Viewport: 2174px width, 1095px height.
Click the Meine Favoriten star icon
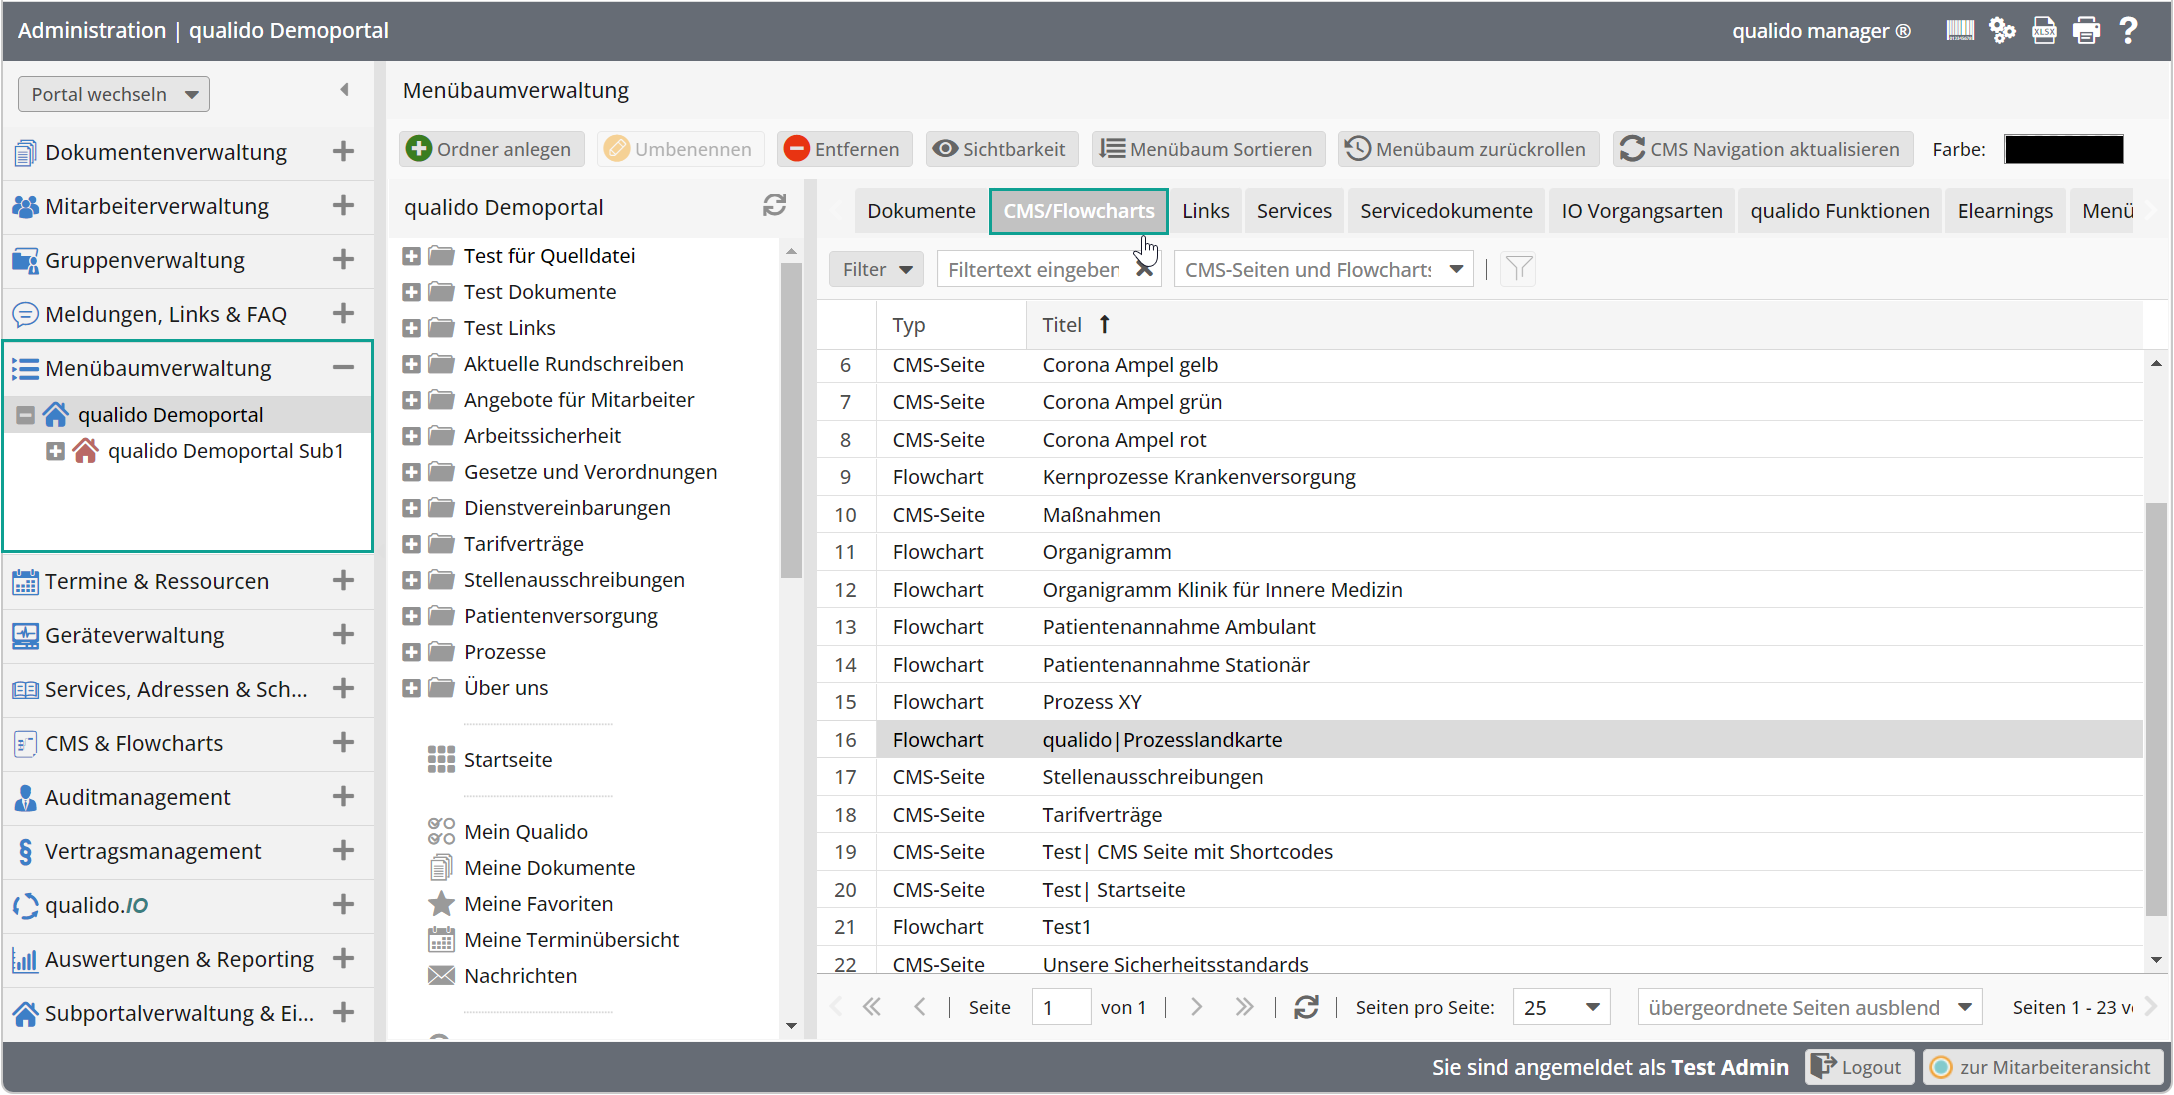click(x=441, y=904)
